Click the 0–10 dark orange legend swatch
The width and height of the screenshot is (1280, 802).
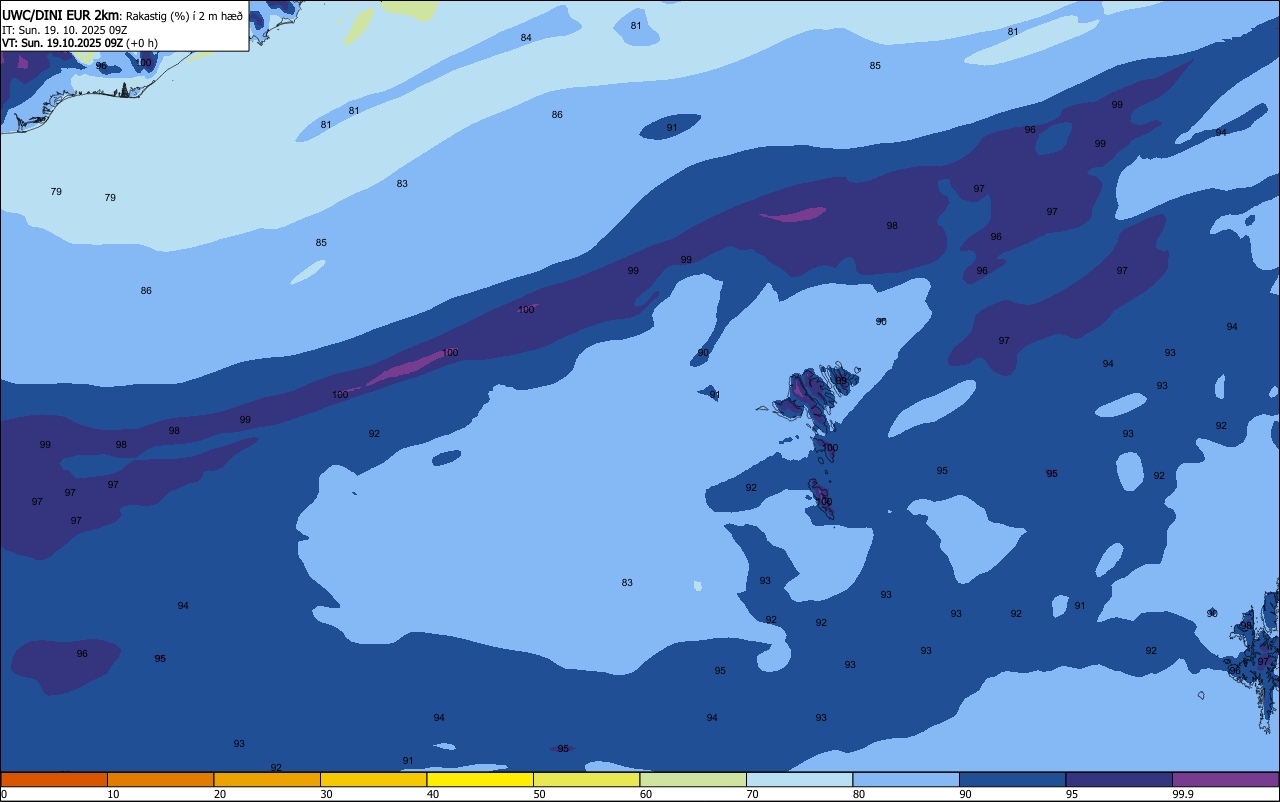coord(54,779)
